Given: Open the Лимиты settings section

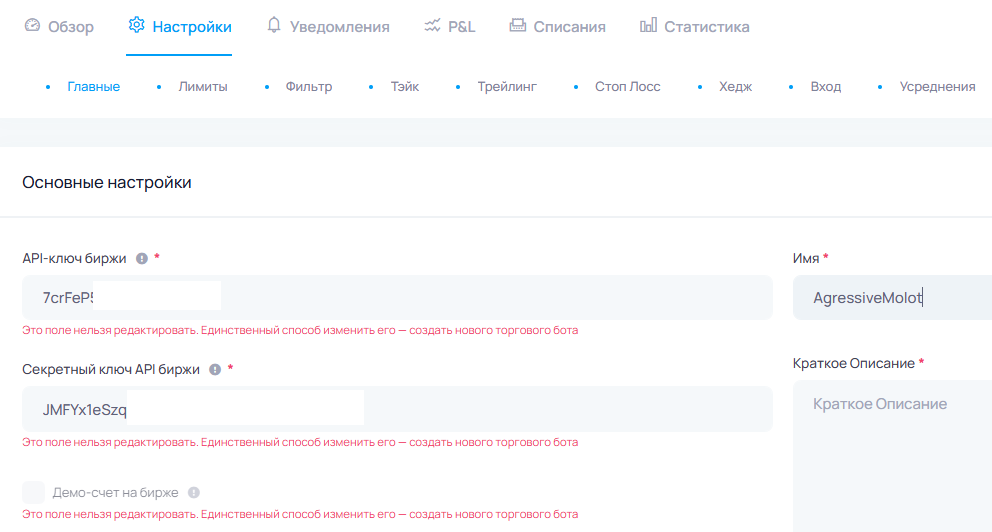Looking at the screenshot, I should [202, 87].
